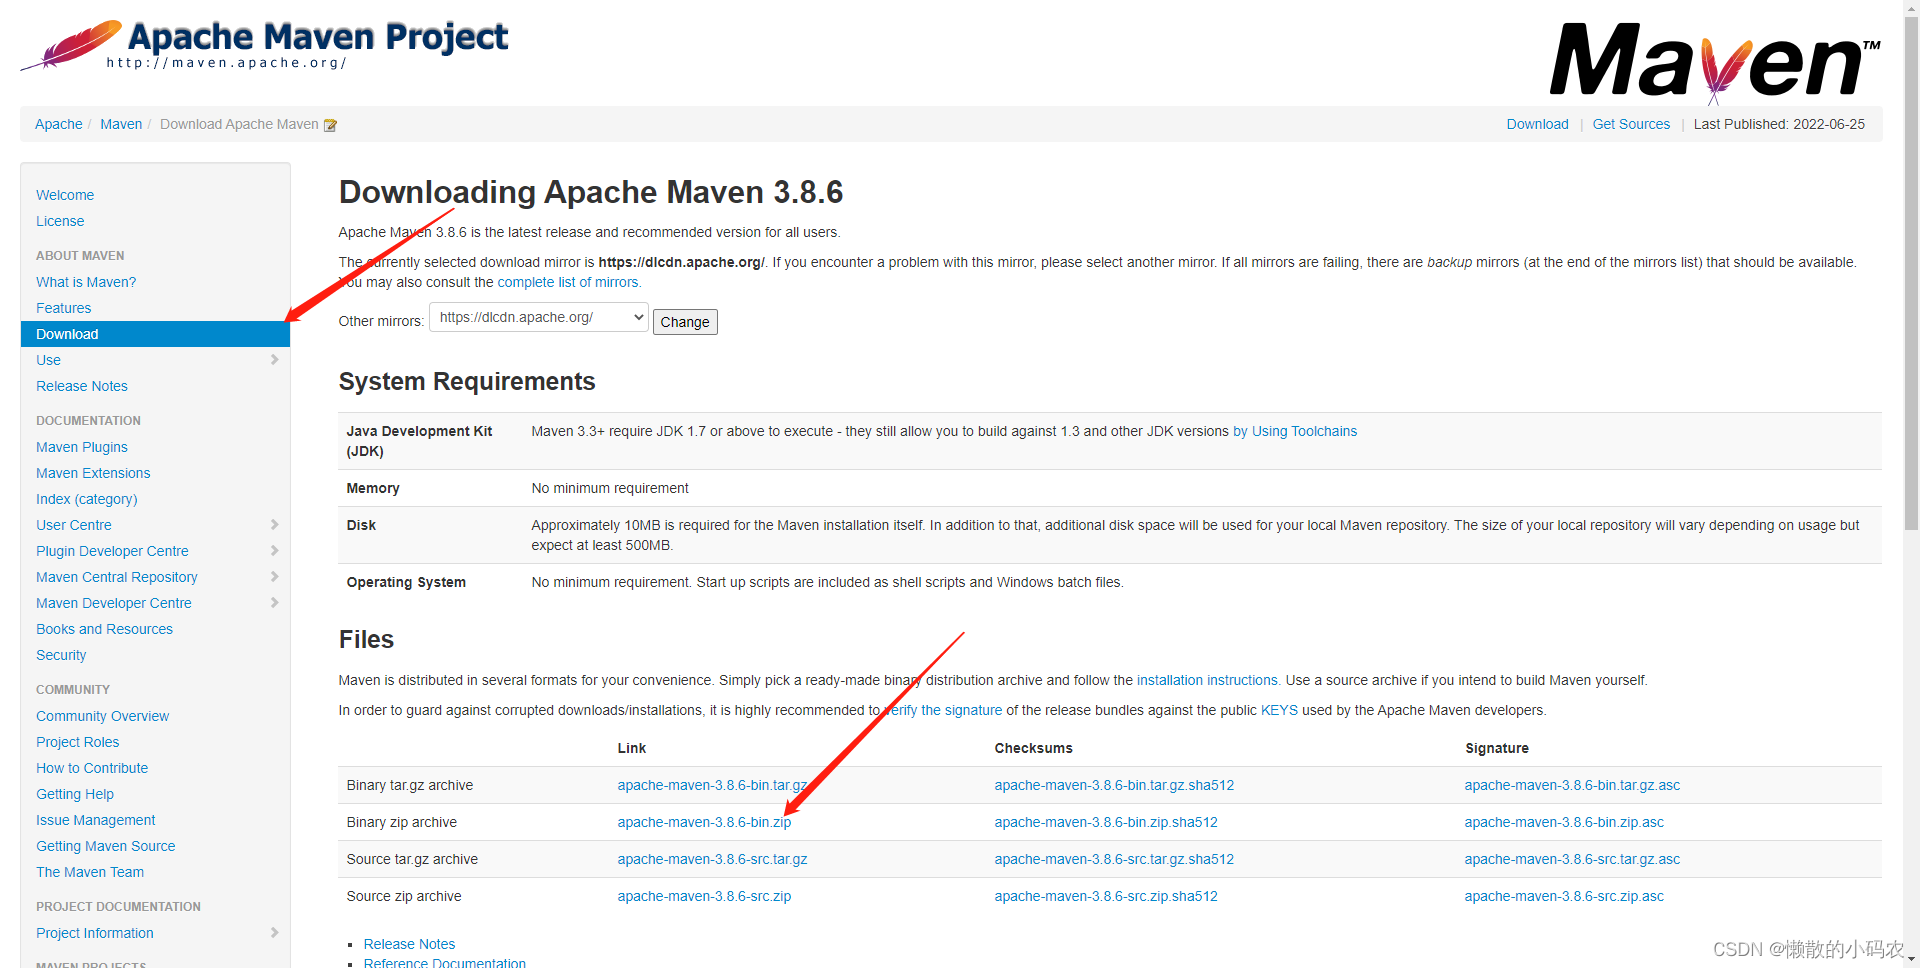Viewport: 1920px width, 968px height.
Task: Expand the Project Information section
Action: point(275,932)
